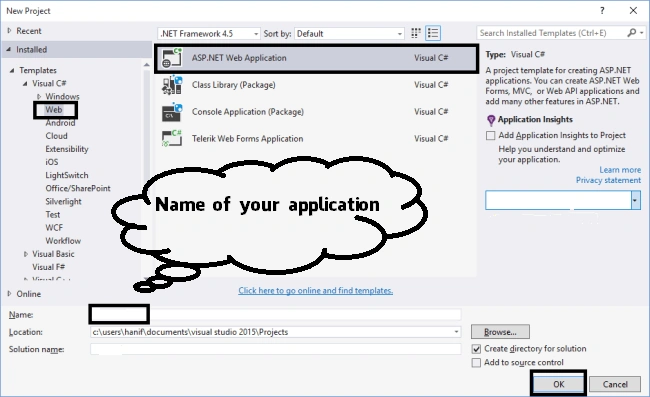
Task: Select ASP.NET Web Application template icon
Action: coord(172,58)
